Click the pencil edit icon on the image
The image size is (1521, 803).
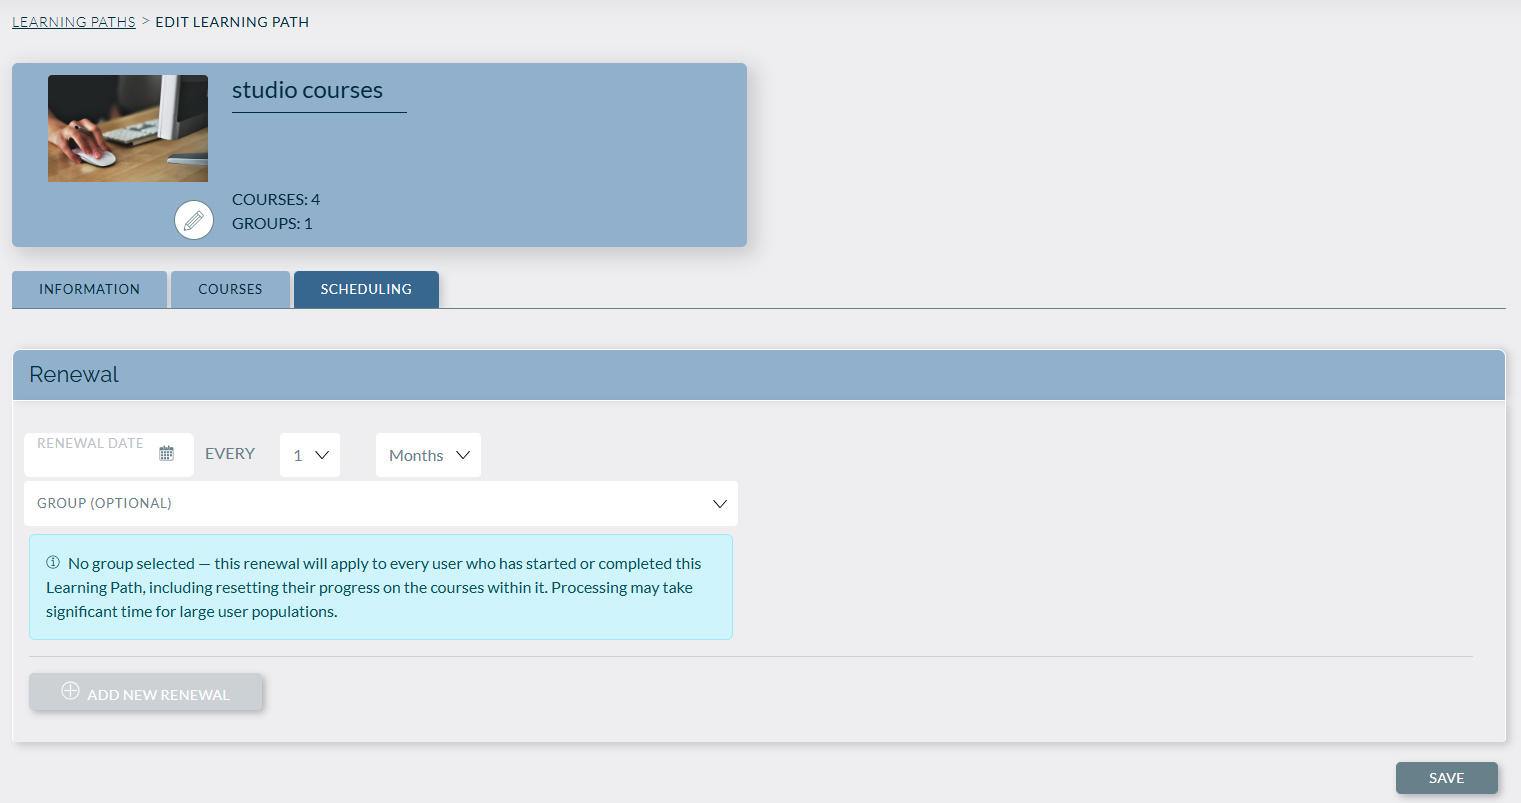[x=194, y=220]
